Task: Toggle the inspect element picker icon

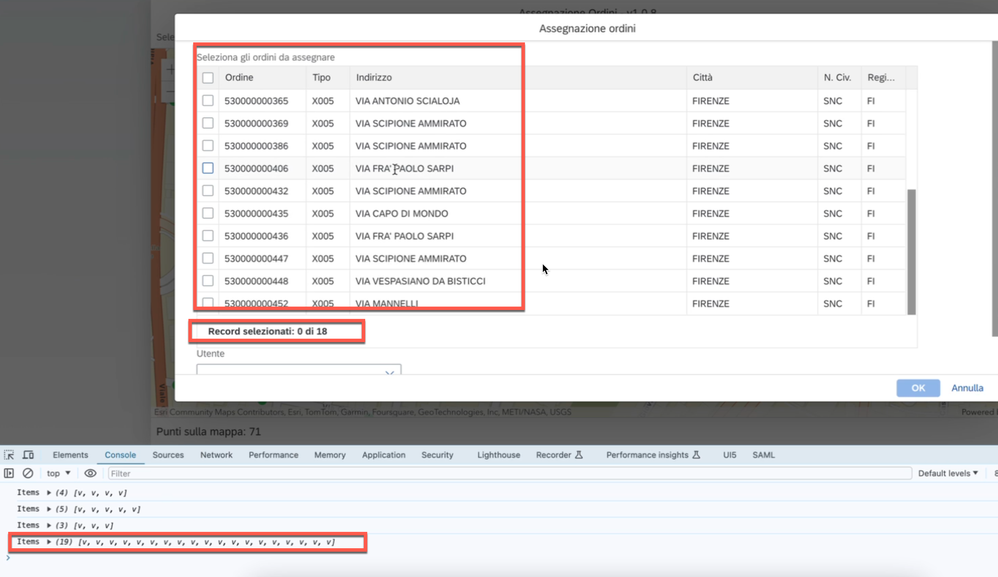Action: [9, 455]
